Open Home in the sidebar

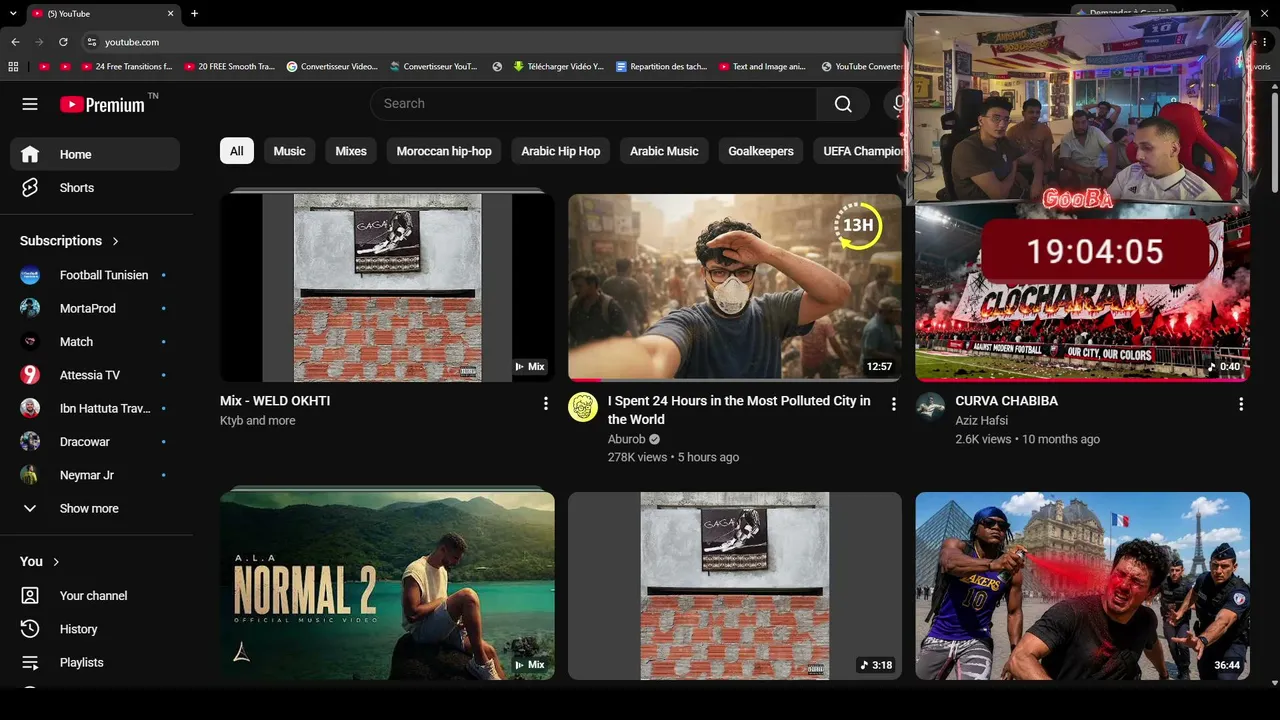coord(95,154)
